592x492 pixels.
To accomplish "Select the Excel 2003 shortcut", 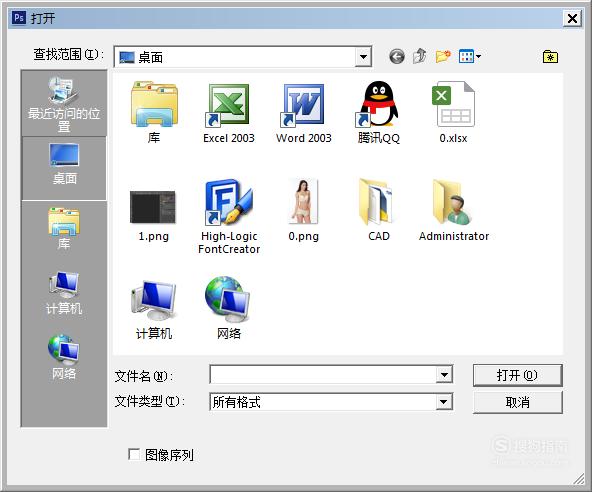I will pos(229,113).
